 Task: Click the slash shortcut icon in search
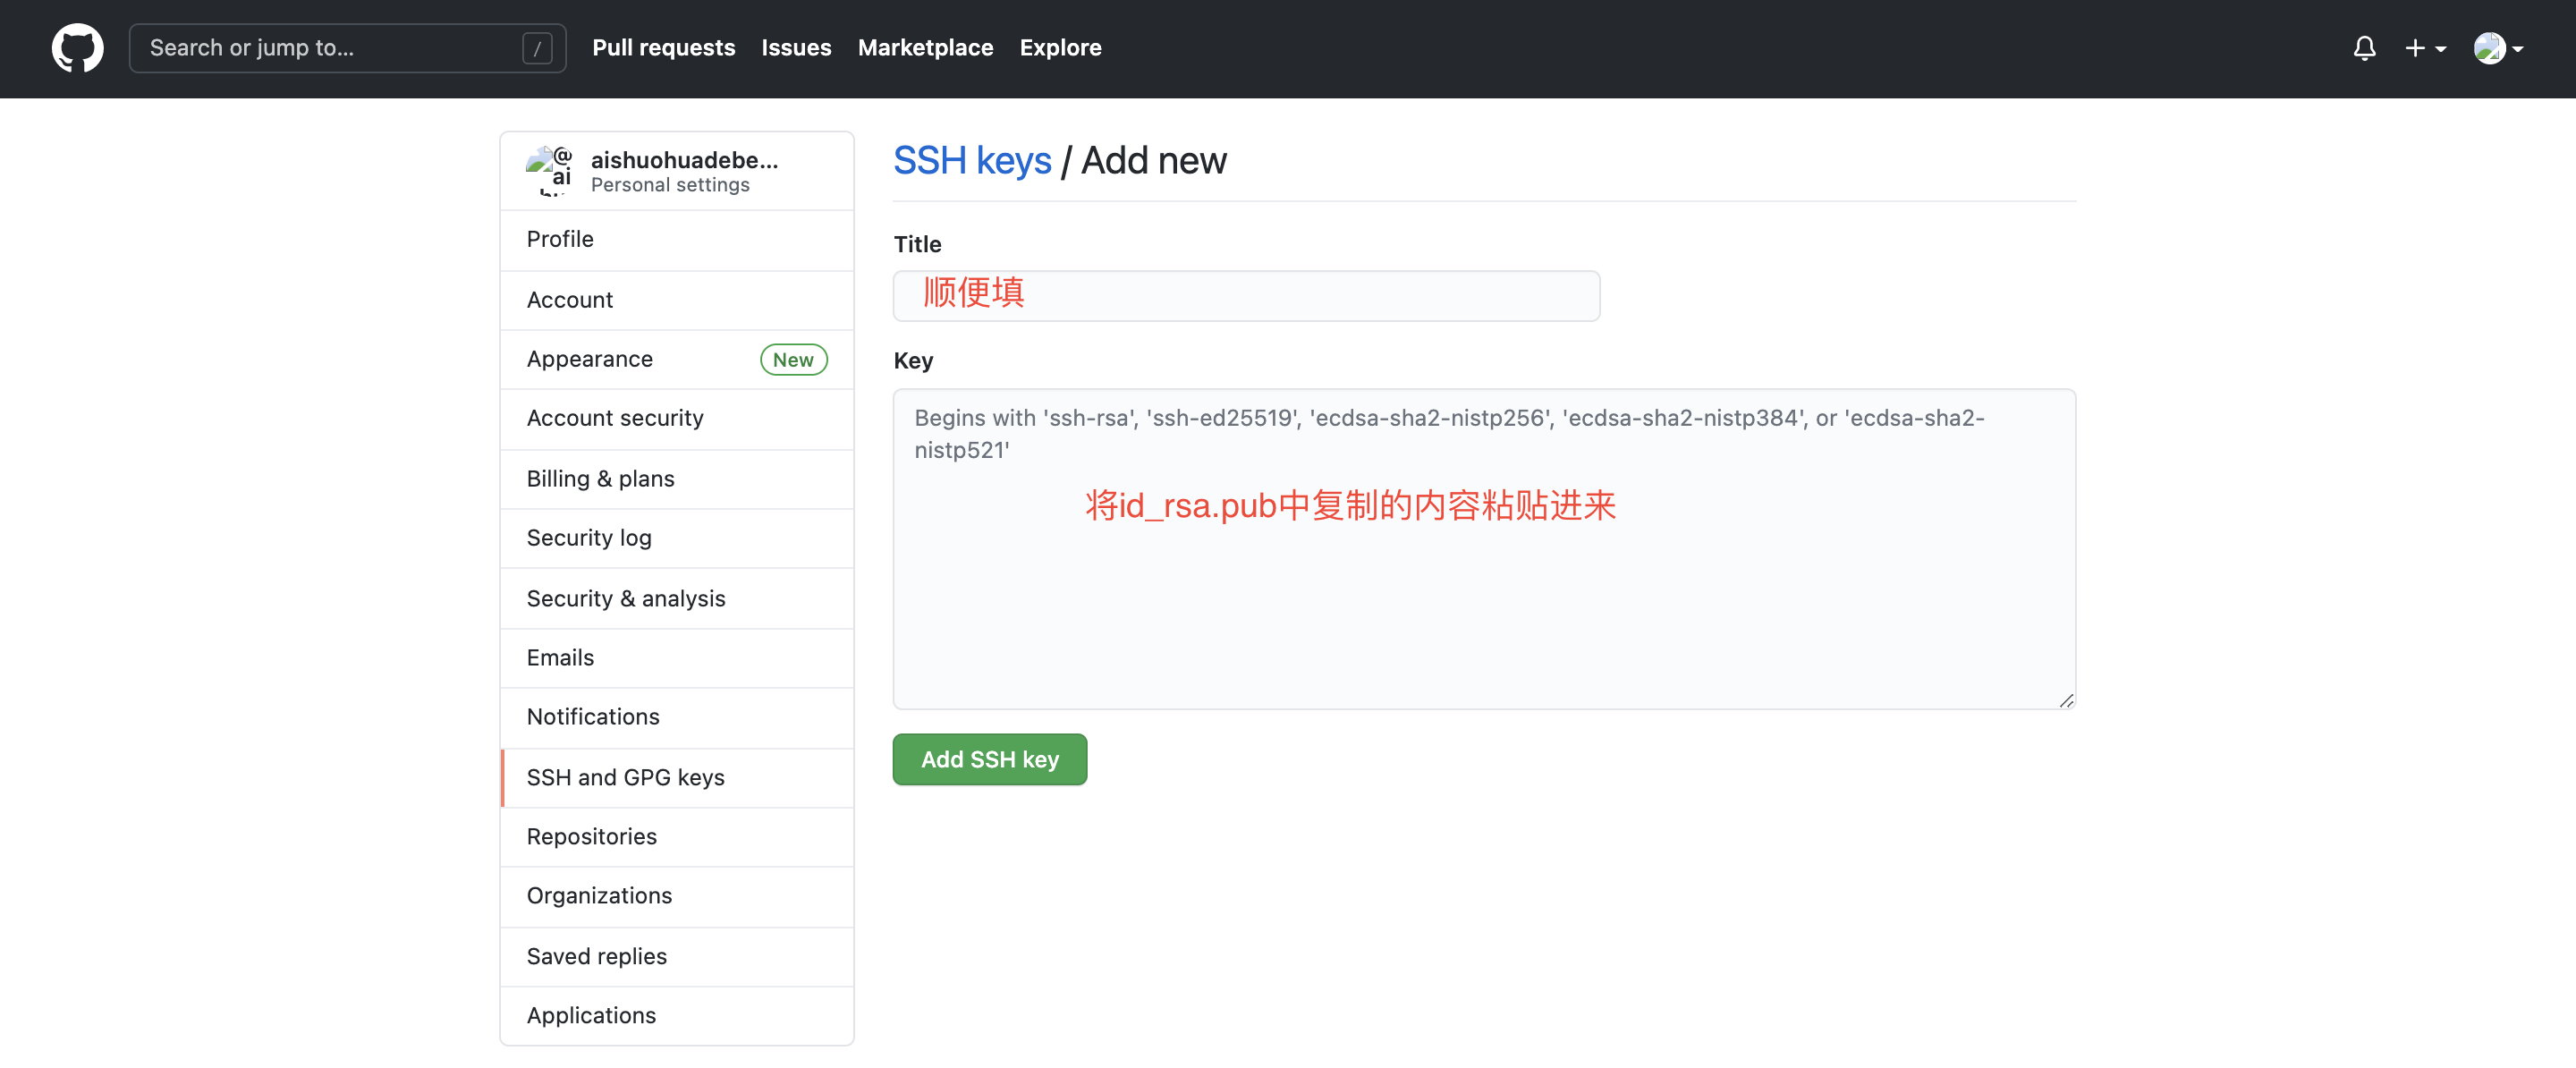point(537,48)
